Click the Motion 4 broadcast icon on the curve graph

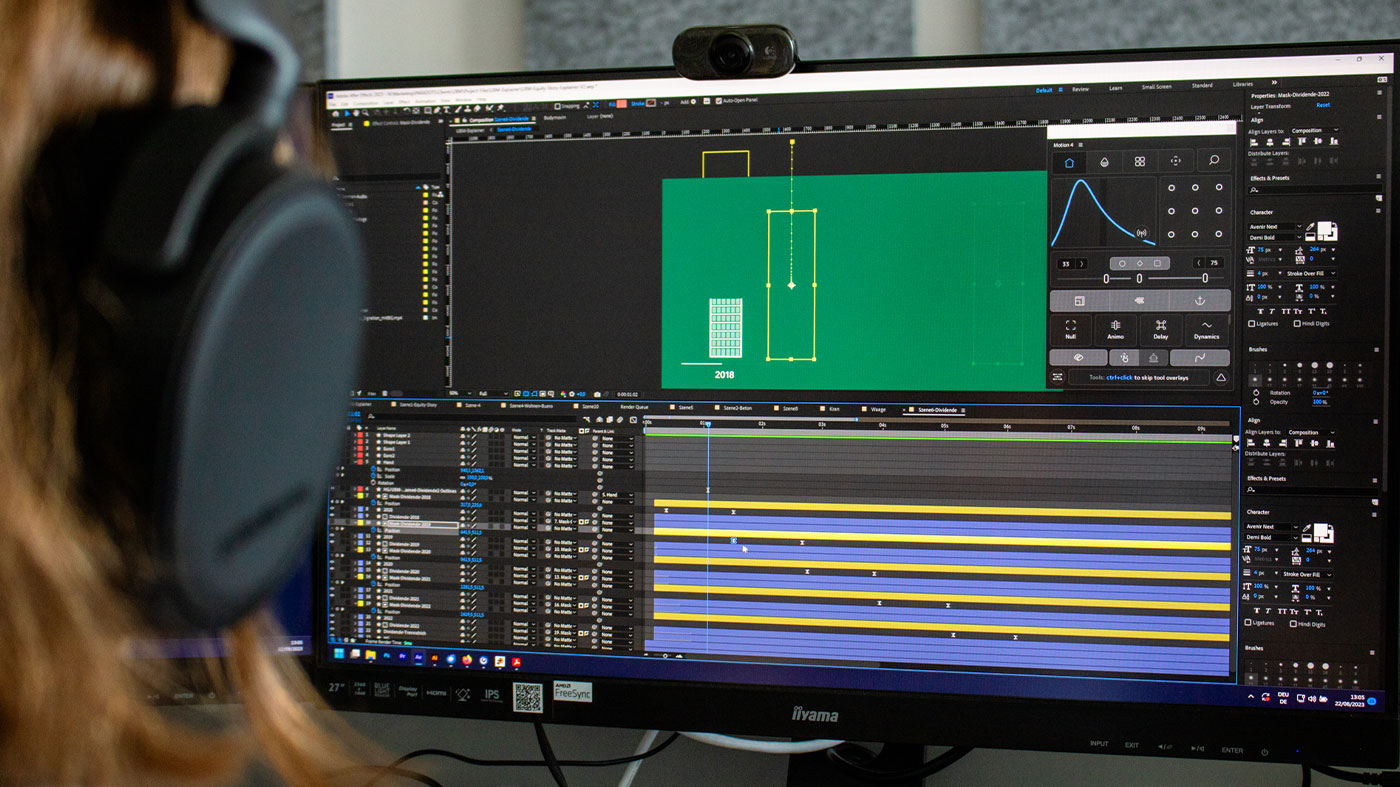1141,233
